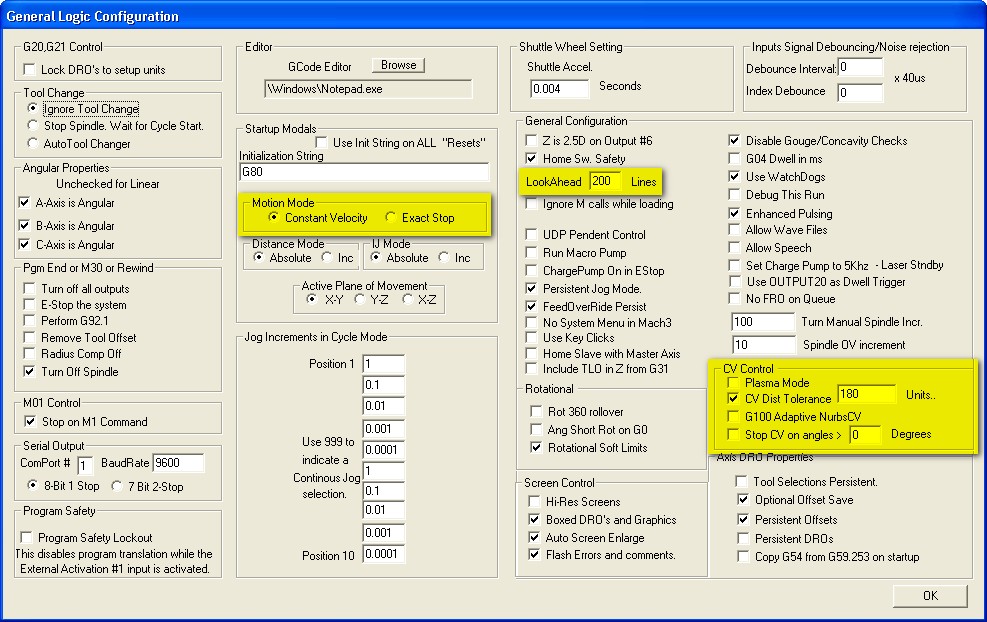The image size is (987, 622).
Task: Select Constant Velocity motion mode
Action: pos(275,218)
